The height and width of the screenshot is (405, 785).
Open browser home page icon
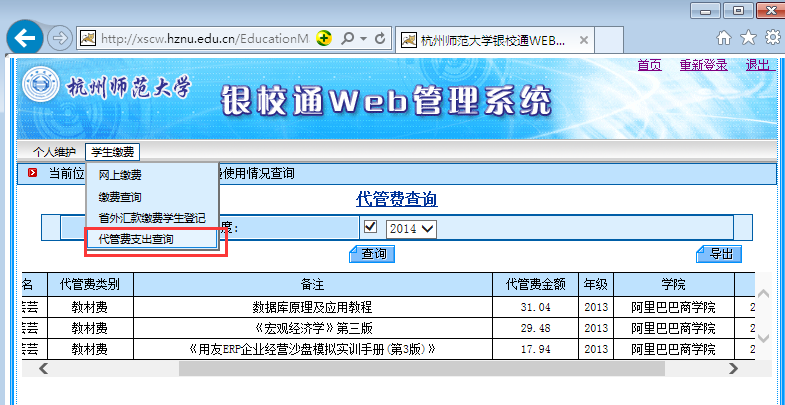pos(724,38)
